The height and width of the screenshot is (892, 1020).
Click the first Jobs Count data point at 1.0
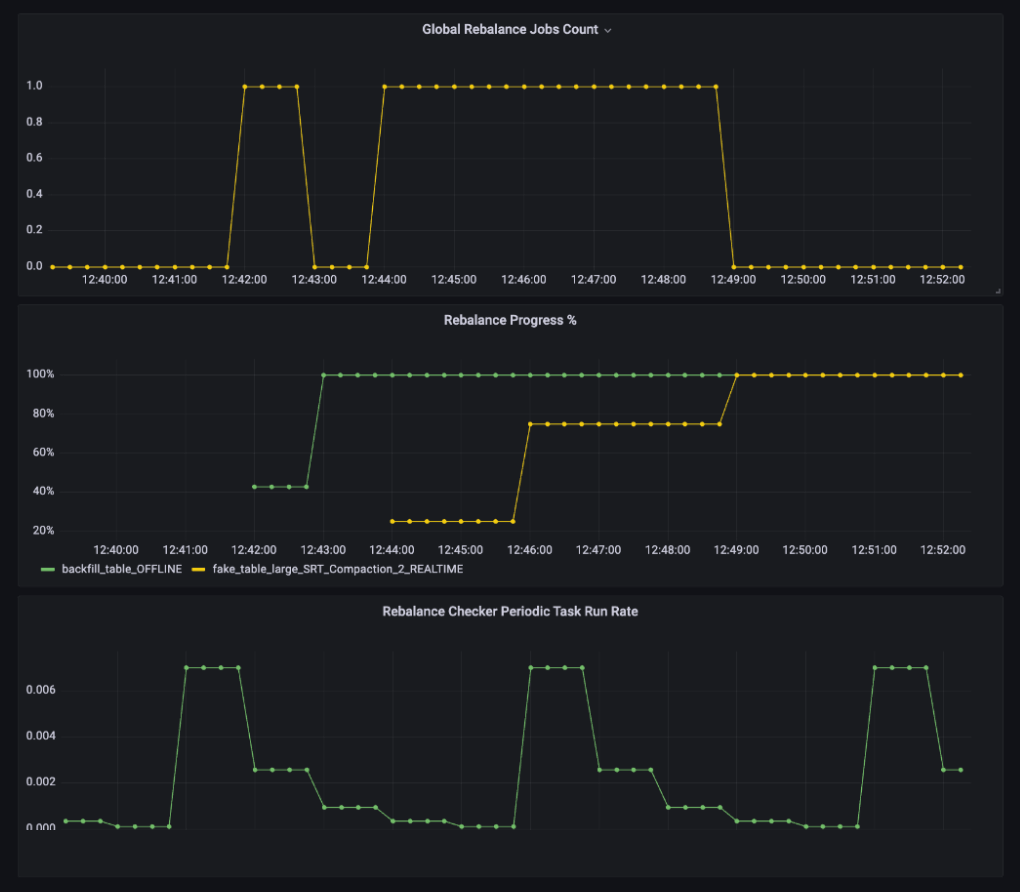pyautogui.click(x=244, y=87)
